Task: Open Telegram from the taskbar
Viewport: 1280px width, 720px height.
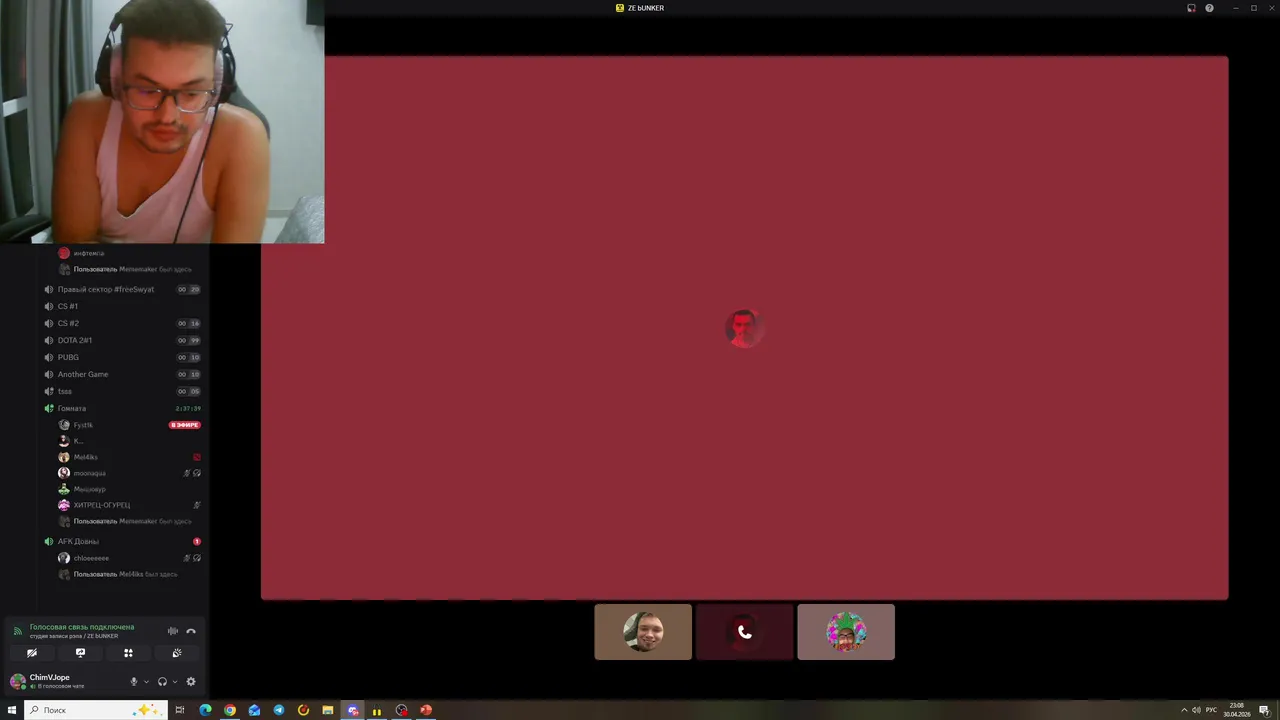Action: pos(279,710)
